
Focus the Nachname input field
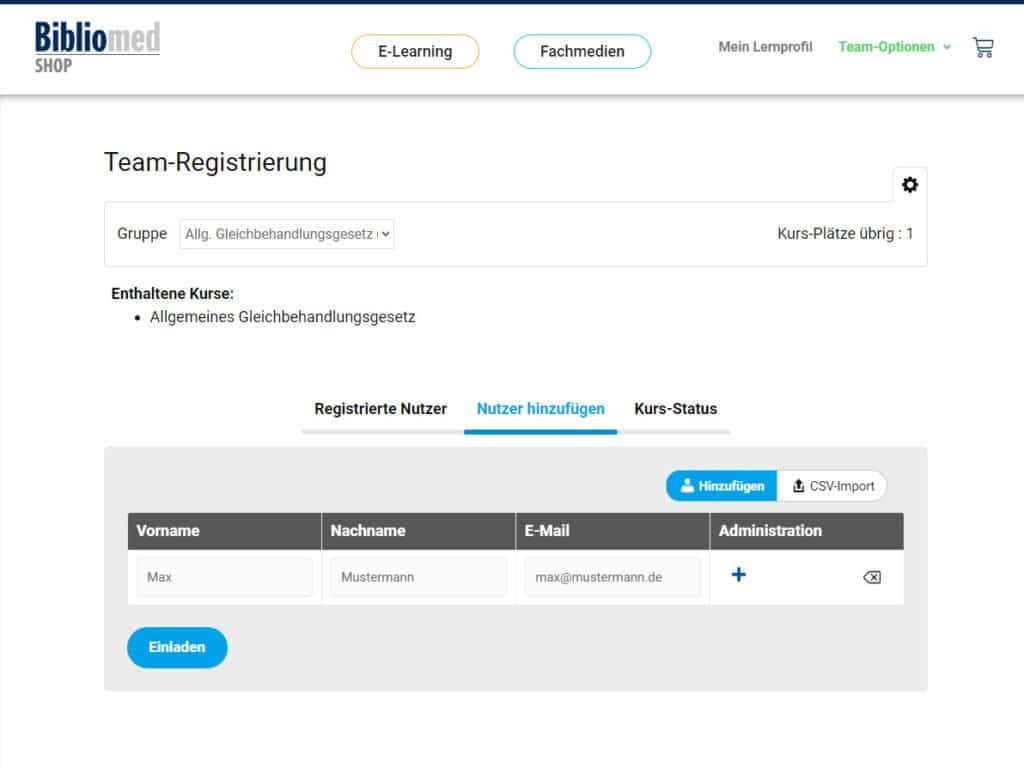tap(418, 577)
